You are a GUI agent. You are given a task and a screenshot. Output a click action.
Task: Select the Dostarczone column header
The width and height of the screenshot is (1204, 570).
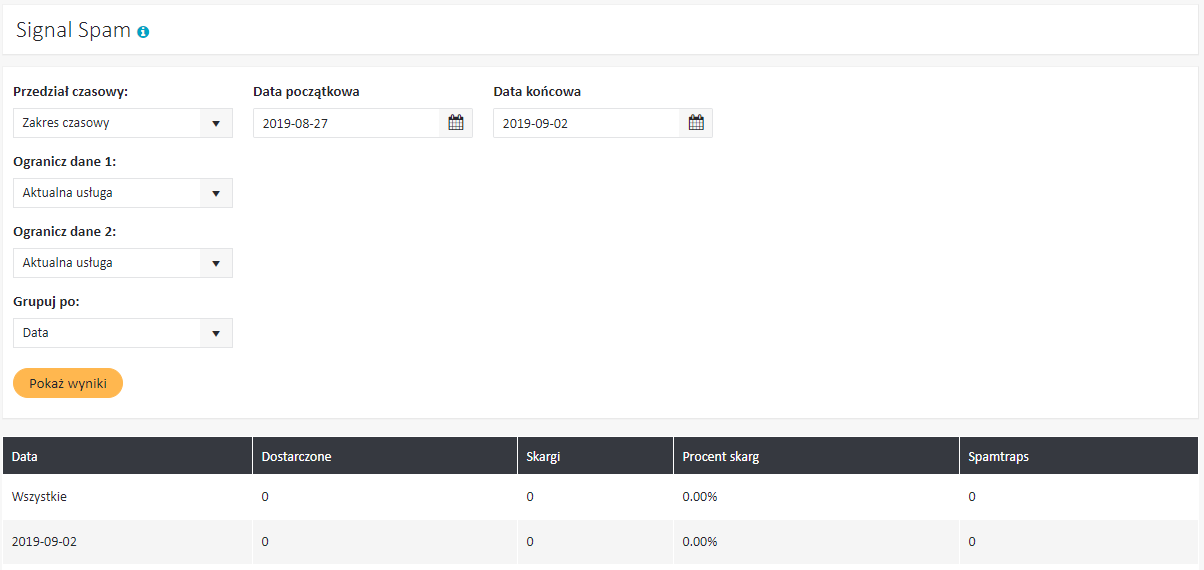click(296, 456)
